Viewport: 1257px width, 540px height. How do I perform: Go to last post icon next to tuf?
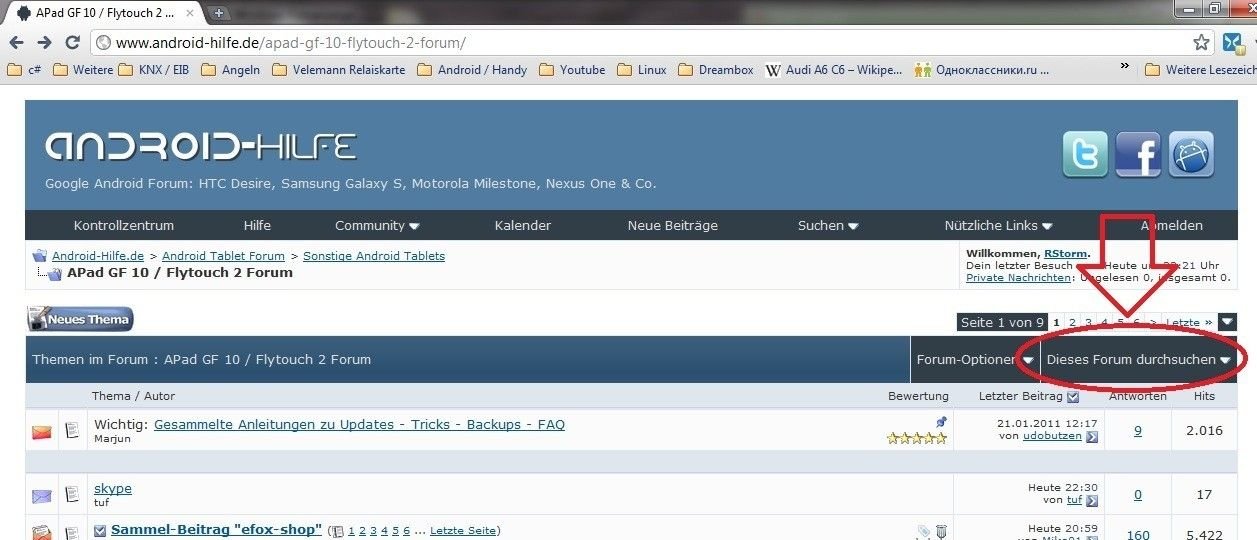click(x=1092, y=500)
